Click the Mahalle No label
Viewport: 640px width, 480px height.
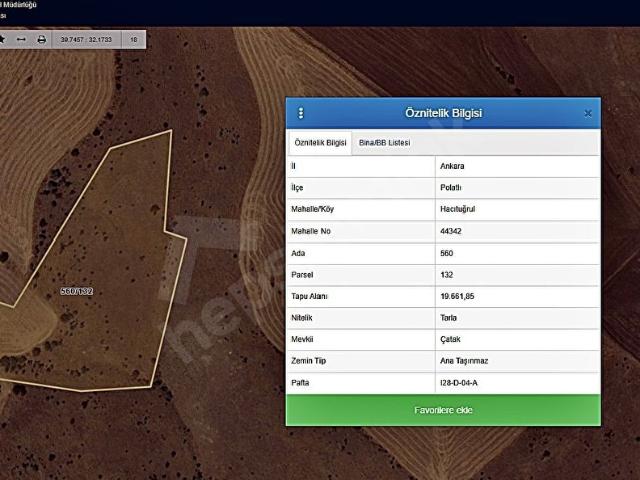[x=311, y=231]
